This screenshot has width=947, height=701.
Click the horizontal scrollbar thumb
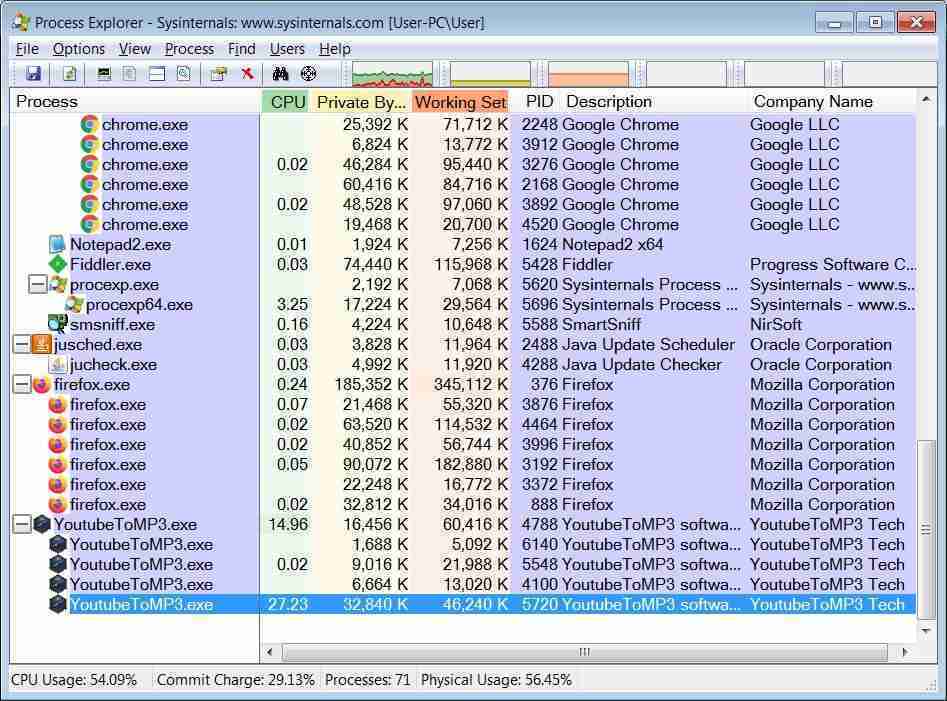(x=584, y=652)
